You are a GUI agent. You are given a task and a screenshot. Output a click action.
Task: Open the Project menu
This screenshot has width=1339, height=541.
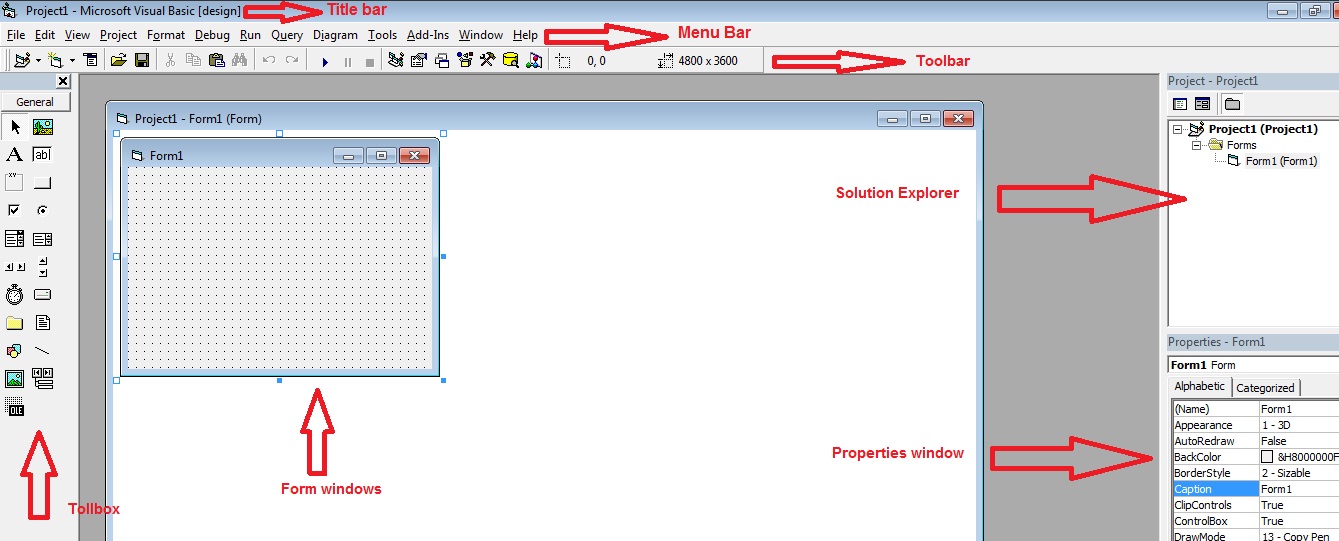tap(118, 35)
